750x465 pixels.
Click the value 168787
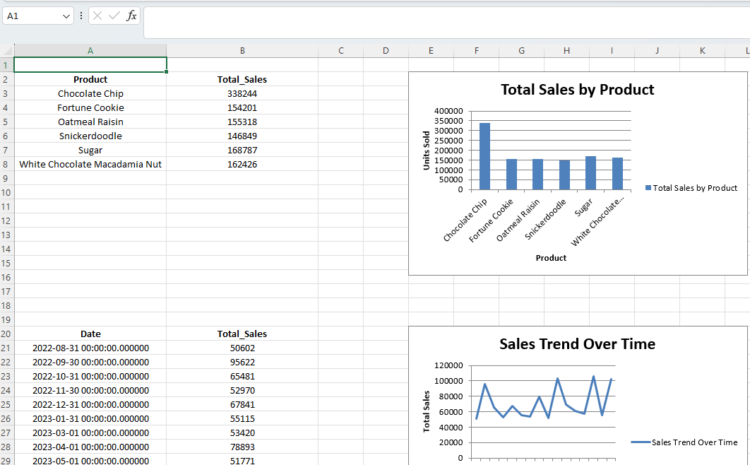[243, 150]
